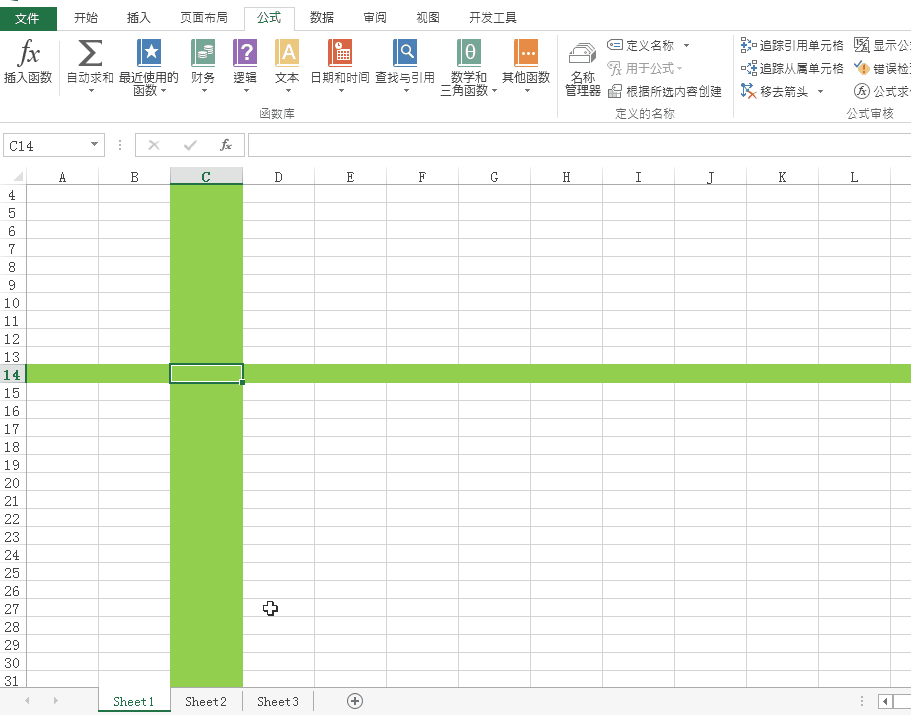Screen dimensions: 911x715
Task: Select column G header
Action: click(x=494, y=177)
